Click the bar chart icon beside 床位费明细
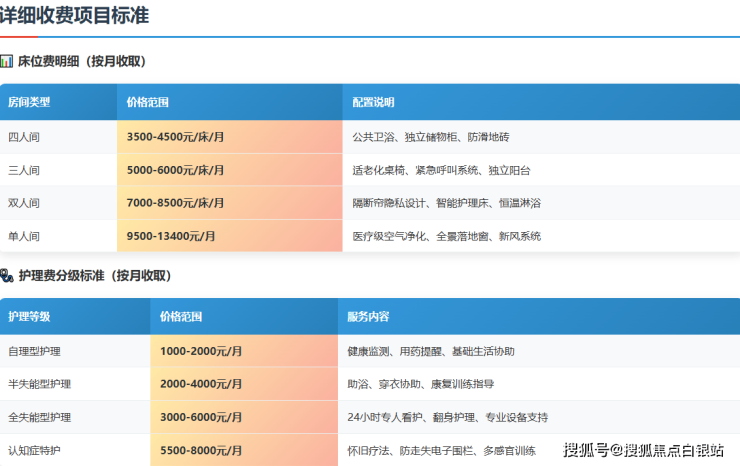Screen dimensions: 740x466 point(7,61)
